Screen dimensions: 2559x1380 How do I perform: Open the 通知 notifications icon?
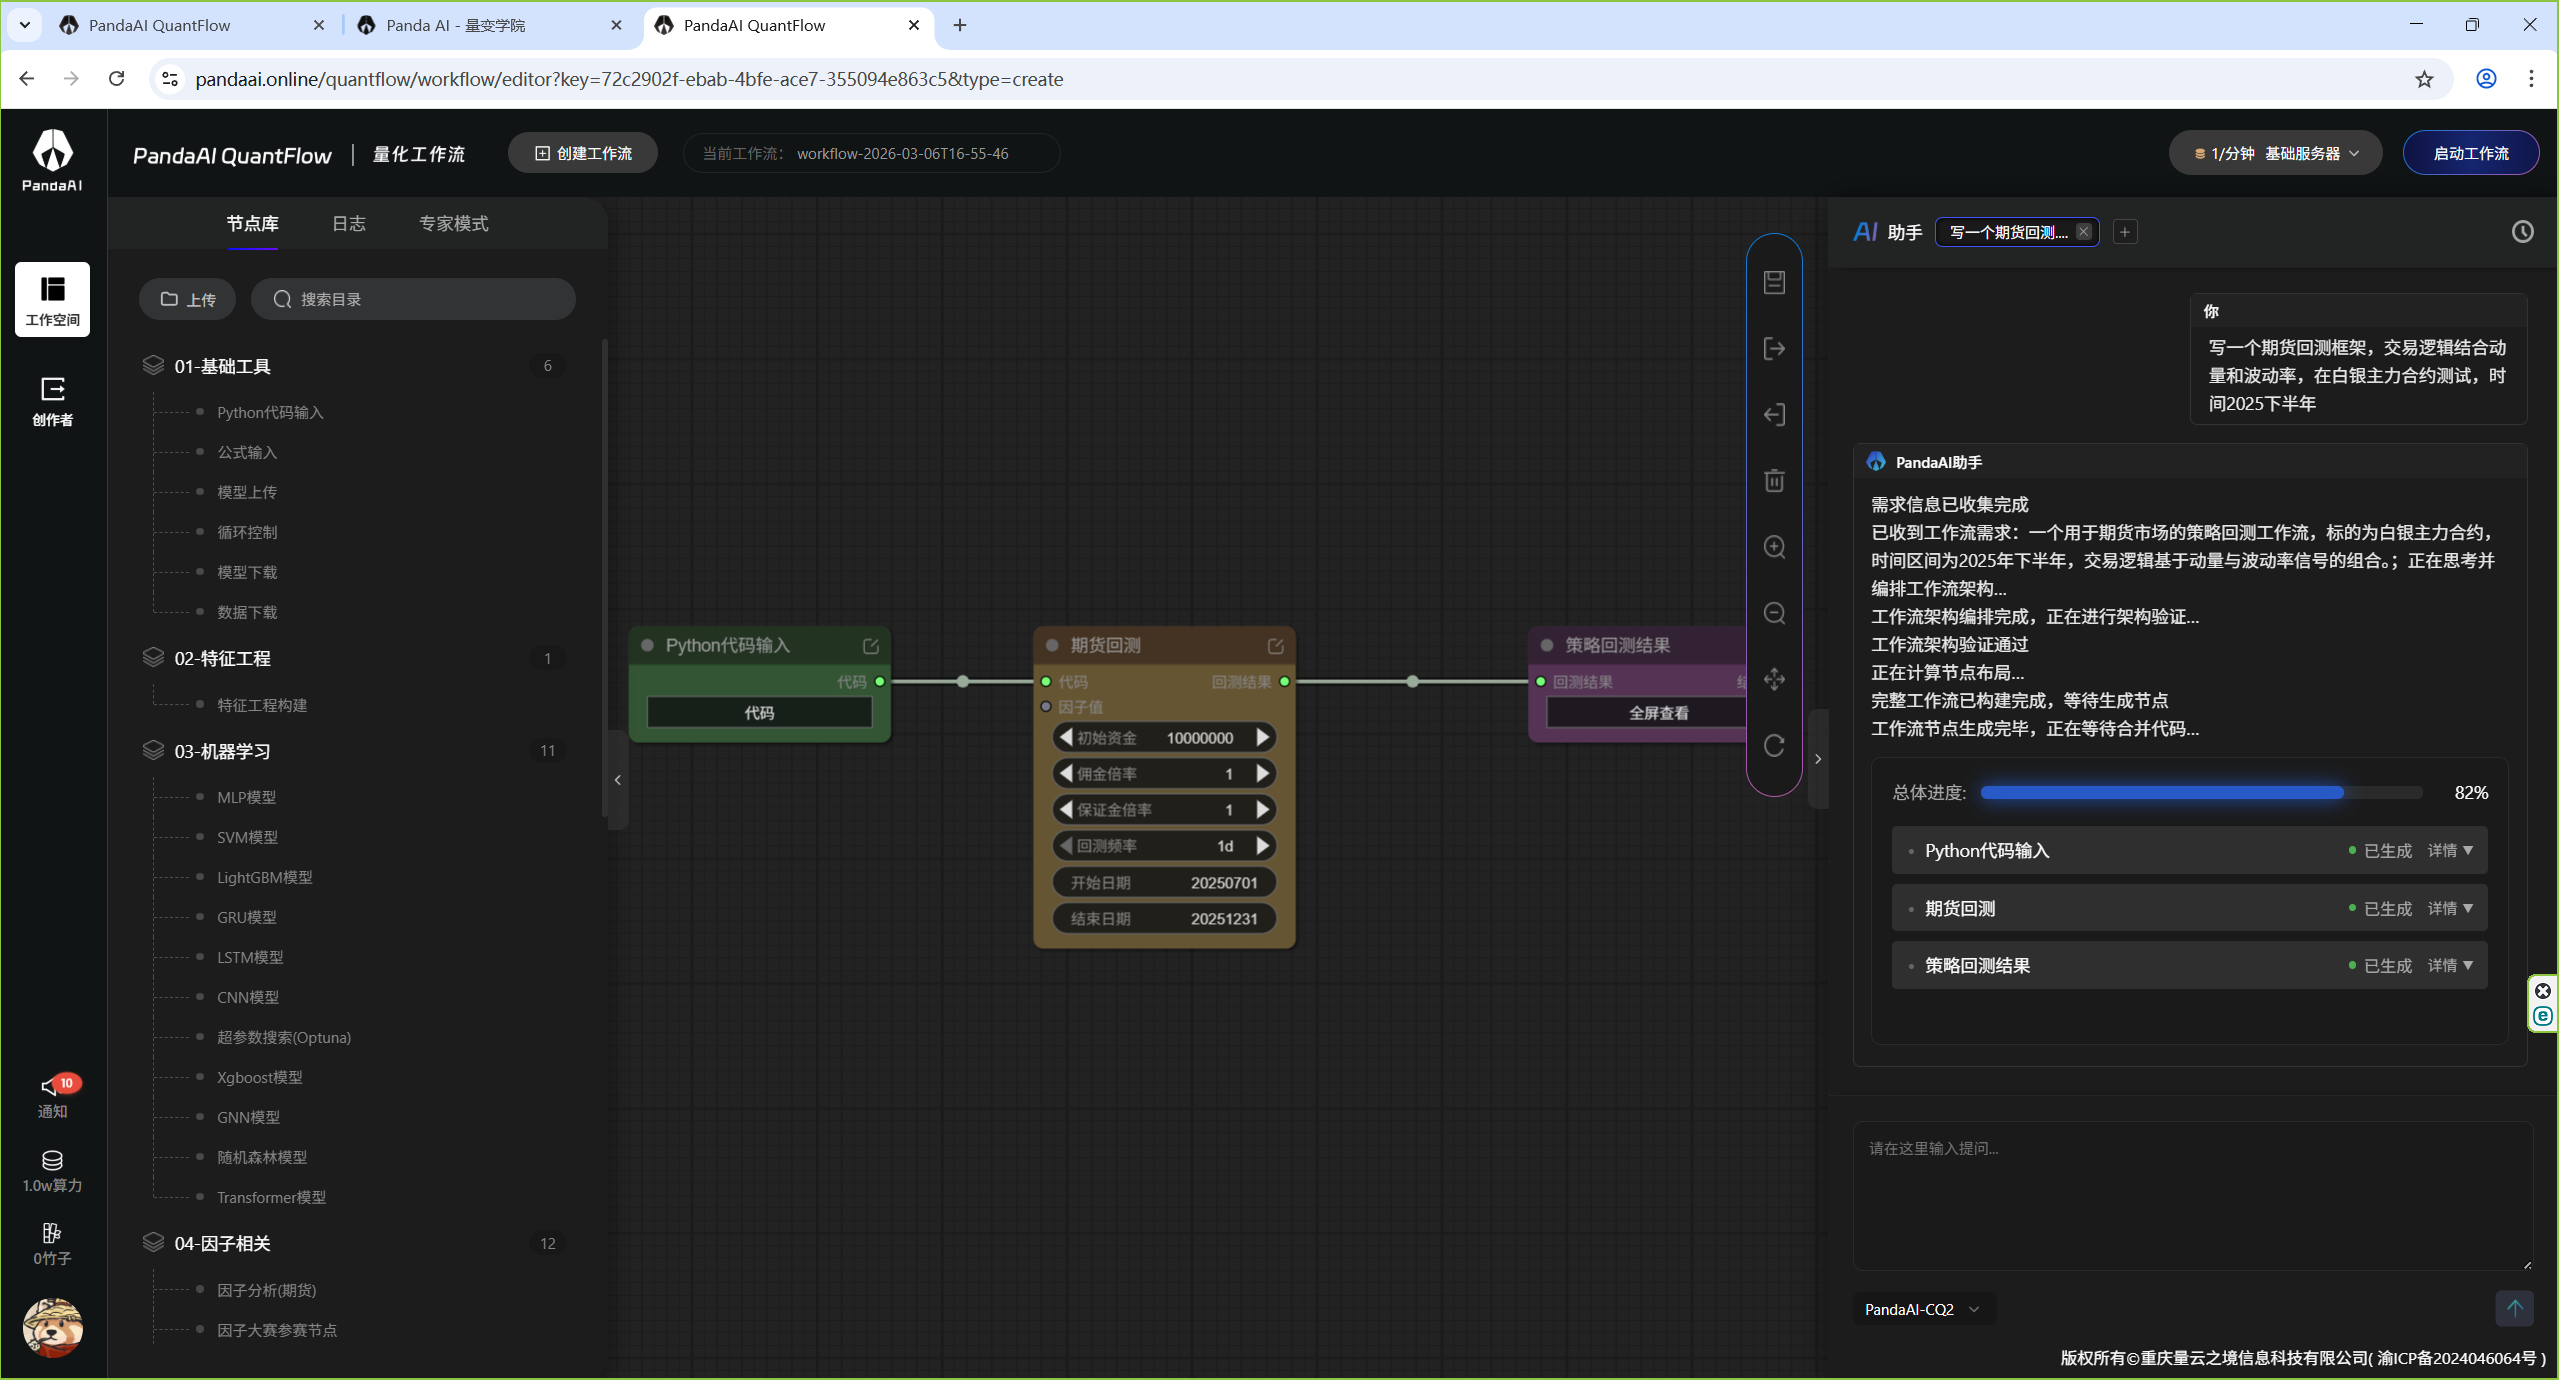(52, 1097)
